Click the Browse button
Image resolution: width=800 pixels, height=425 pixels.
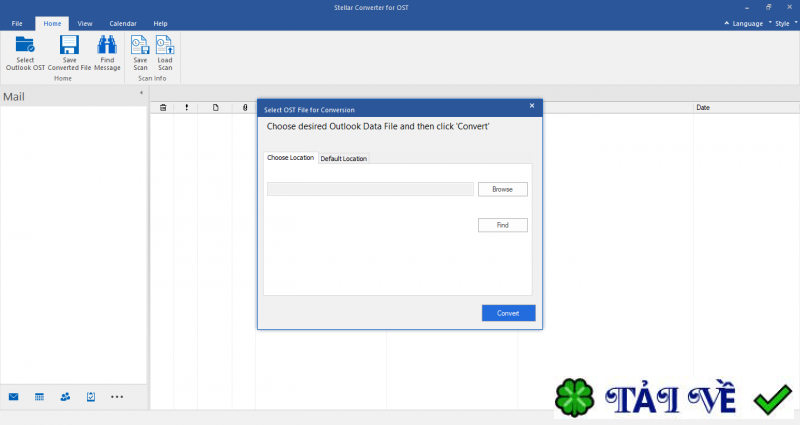503,189
